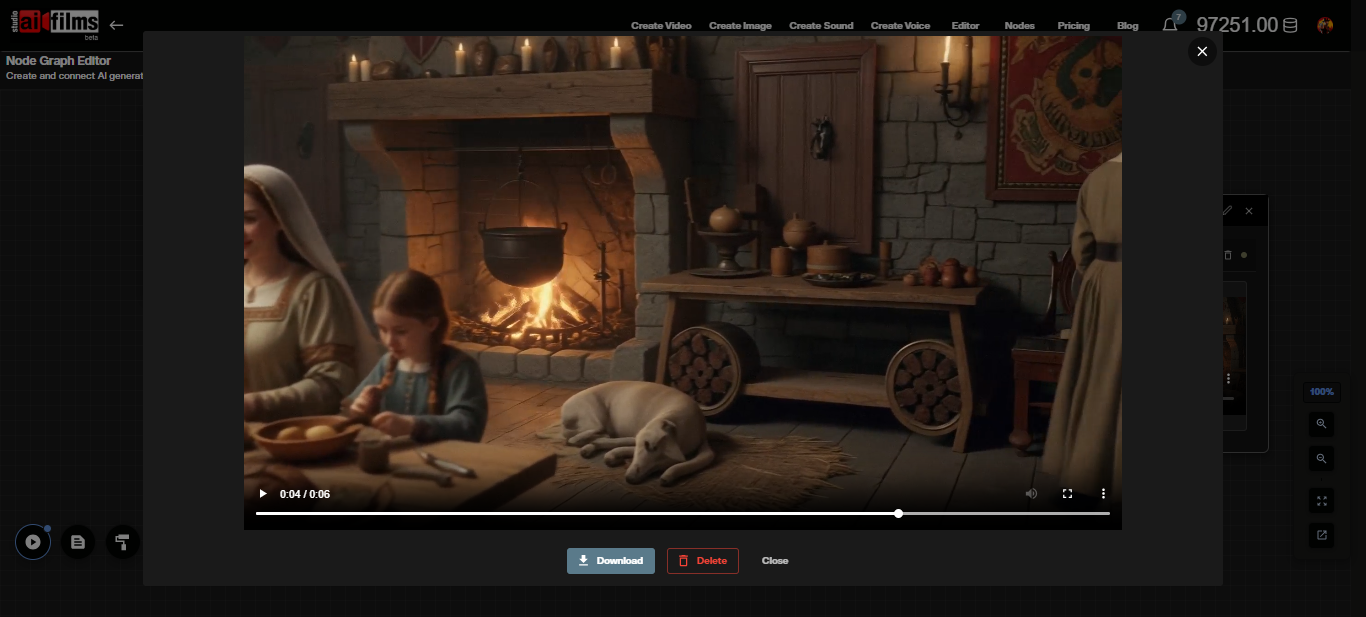Viewport: 1366px width, 617px height.
Task: Zoom out using the magnifier minus icon
Action: pos(1320,458)
